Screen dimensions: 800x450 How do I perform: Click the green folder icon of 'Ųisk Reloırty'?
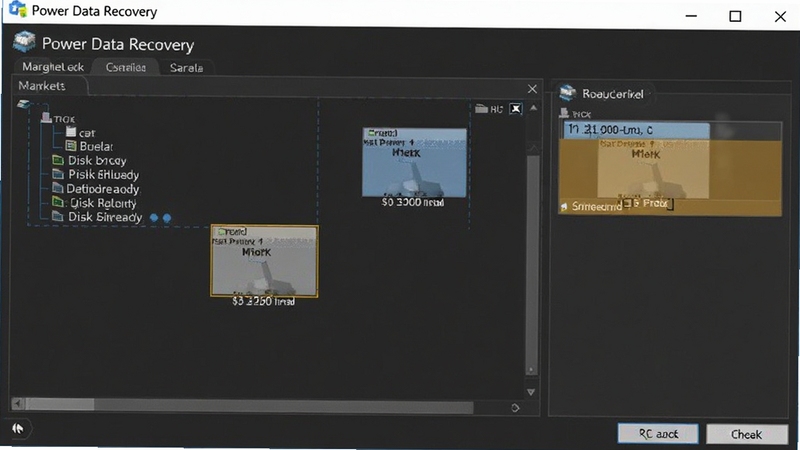click(58, 202)
